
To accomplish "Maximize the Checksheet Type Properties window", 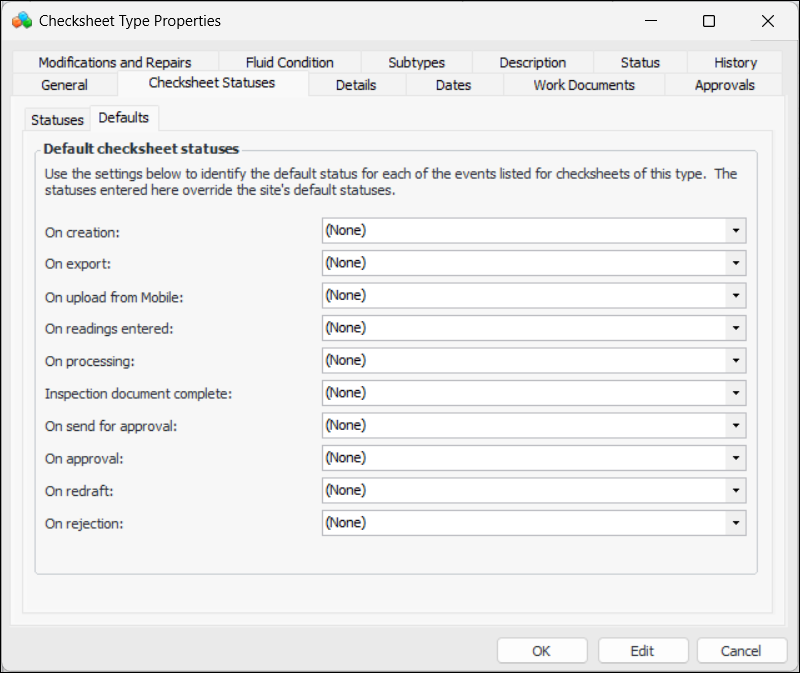I will point(709,21).
